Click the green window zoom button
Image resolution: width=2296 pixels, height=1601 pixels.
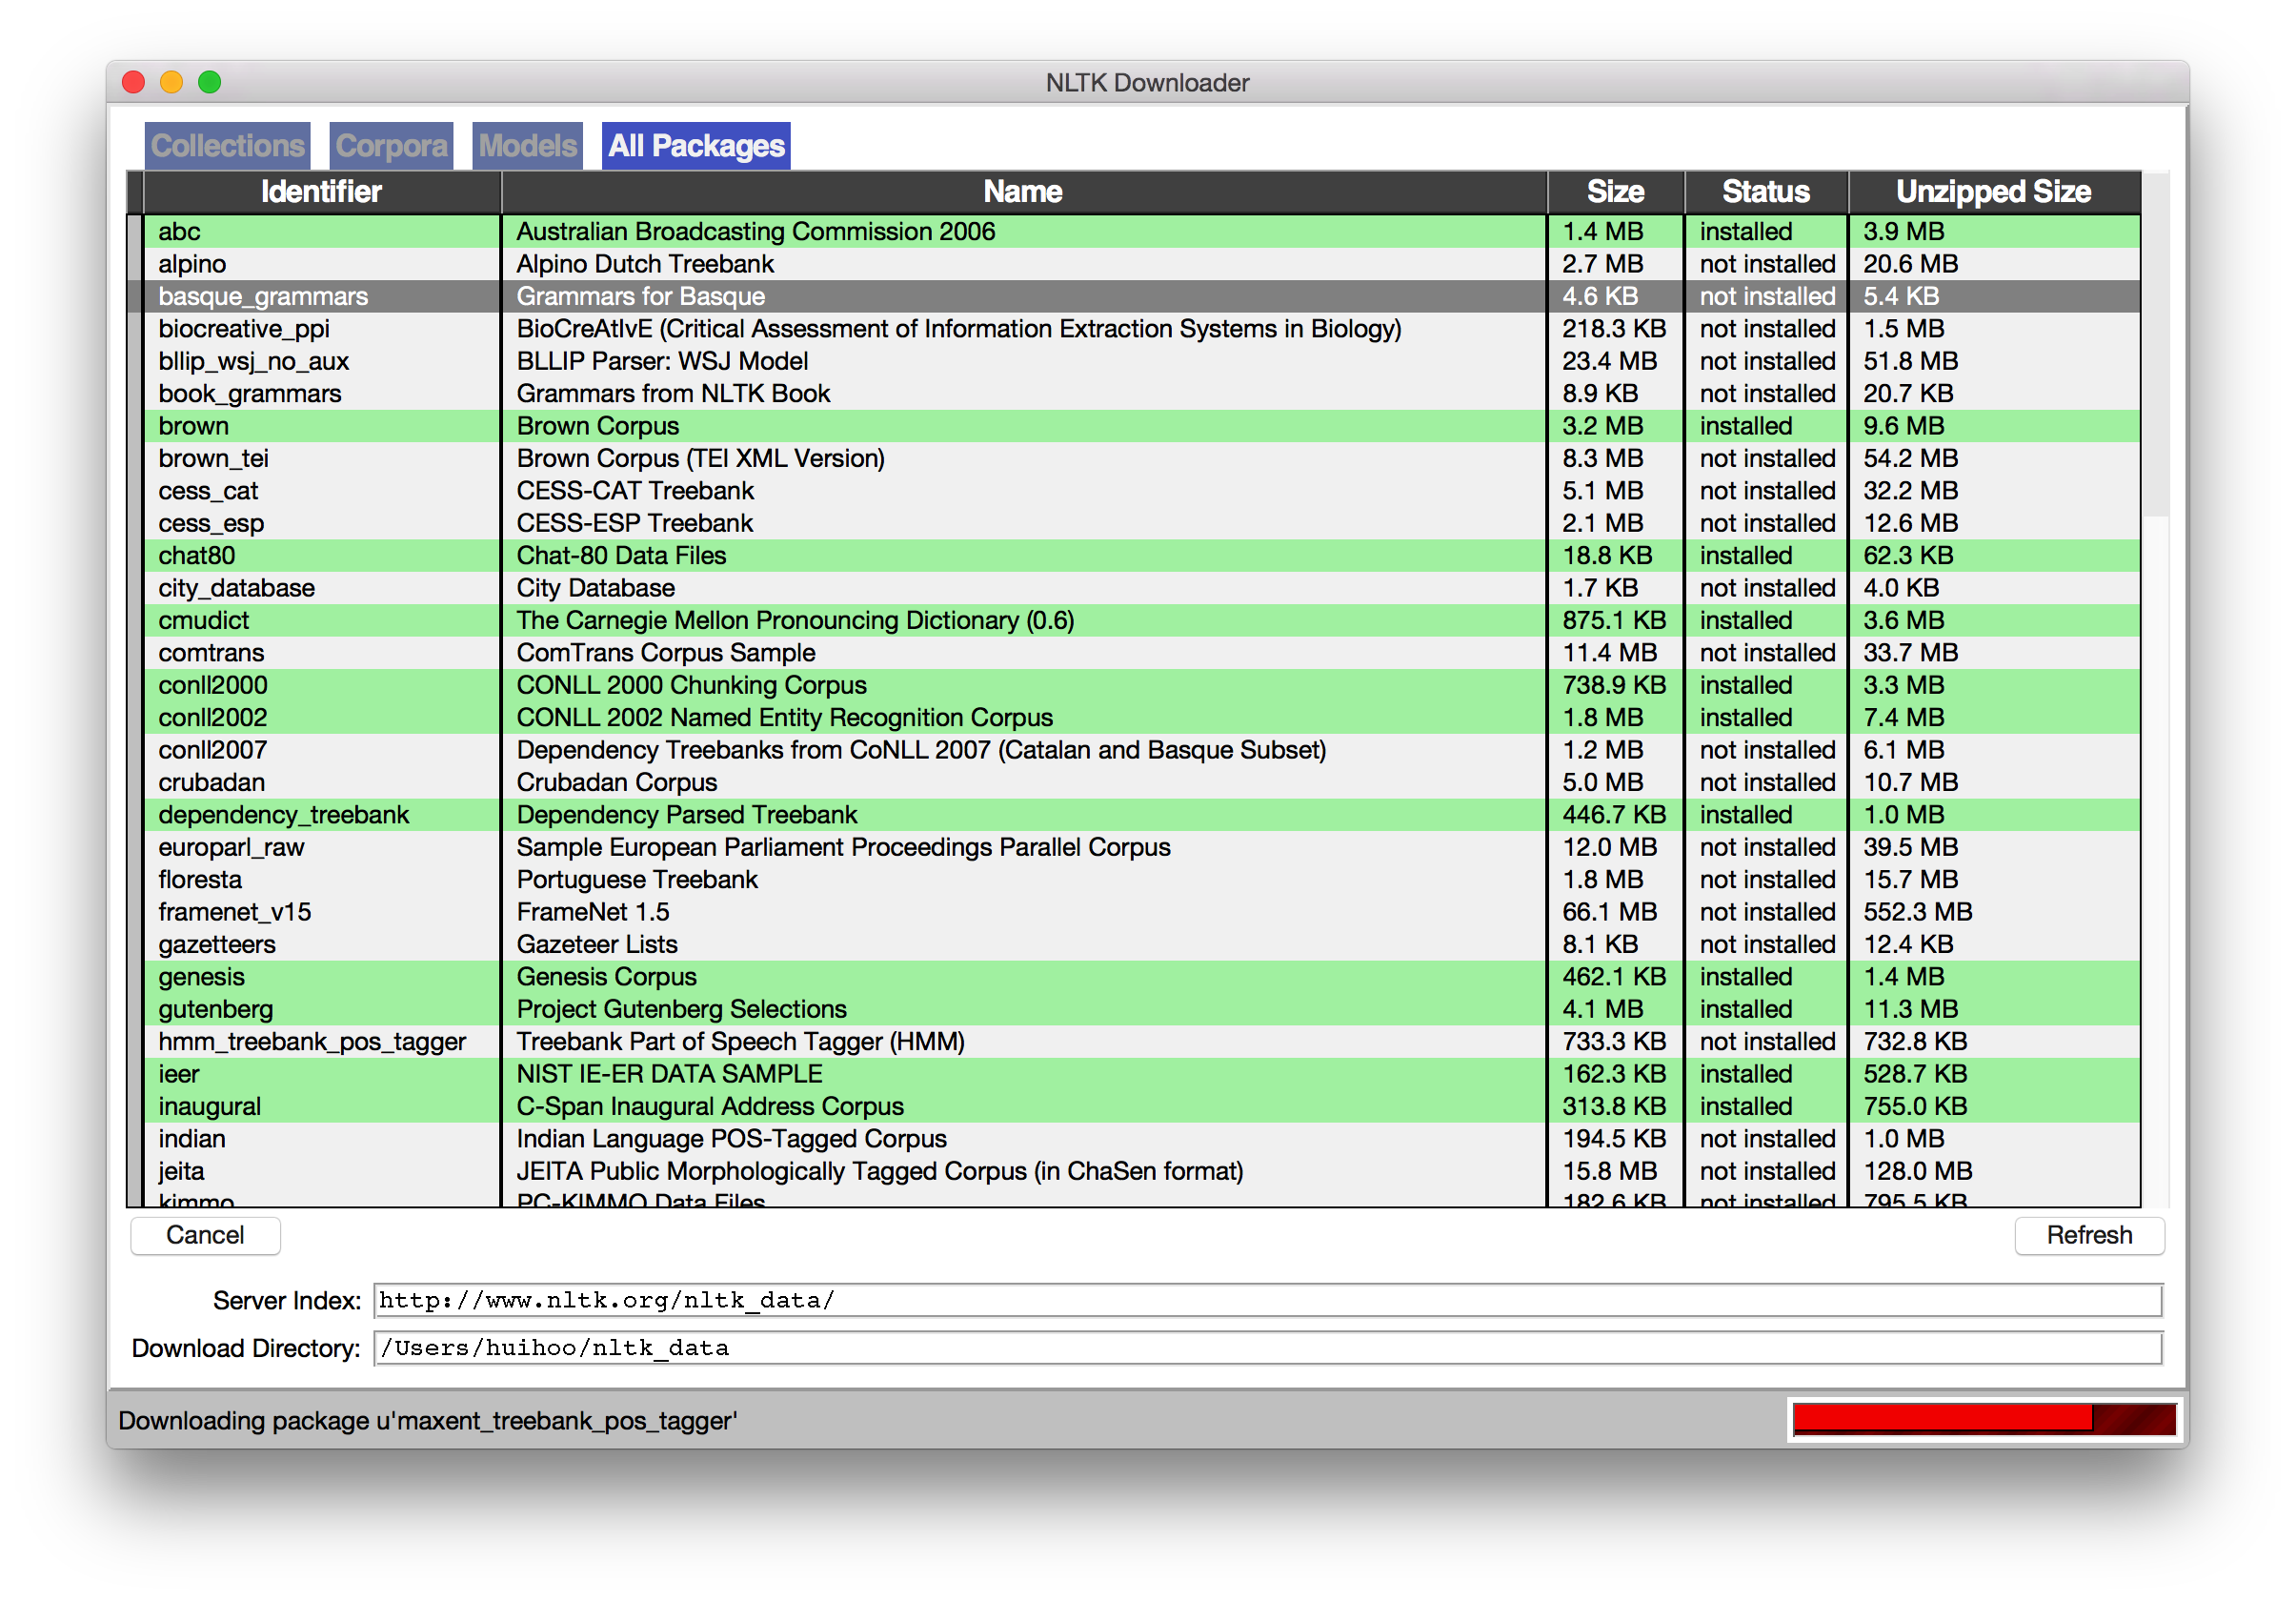click(209, 82)
